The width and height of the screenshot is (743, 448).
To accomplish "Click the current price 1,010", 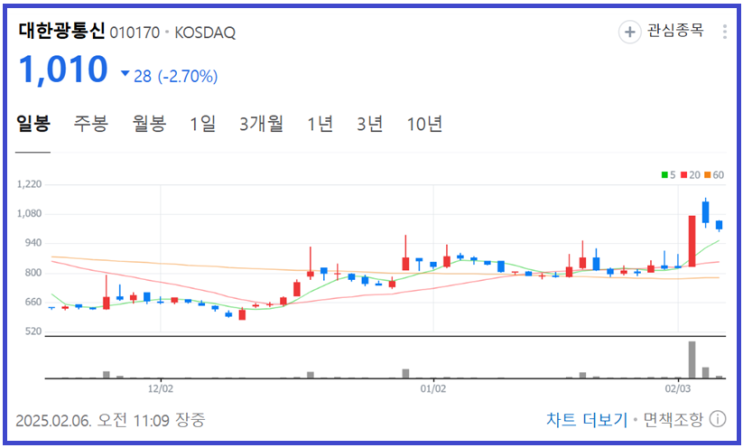I will click(x=63, y=70).
